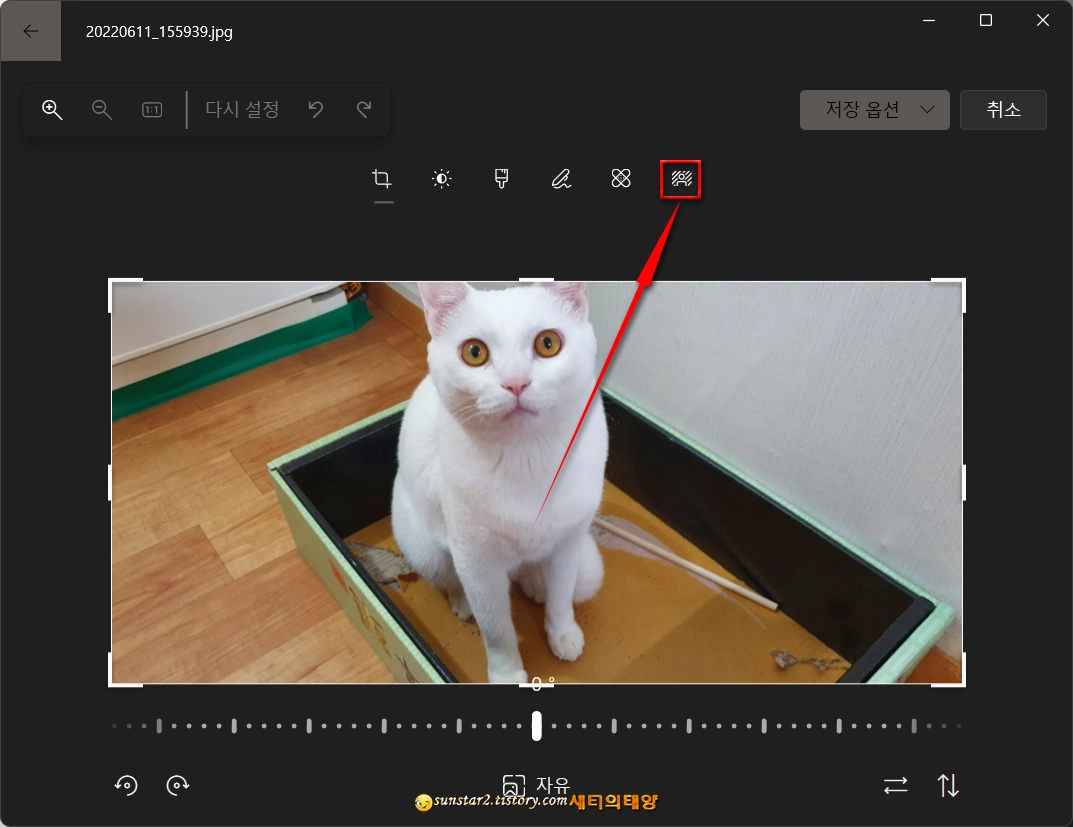Select the Crop tool
This screenshot has height=827, width=1073.
(x=381, y=178)
